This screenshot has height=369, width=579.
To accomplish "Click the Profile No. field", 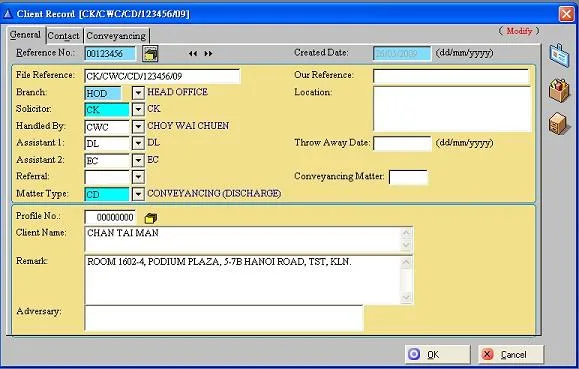I will (110, 217).
